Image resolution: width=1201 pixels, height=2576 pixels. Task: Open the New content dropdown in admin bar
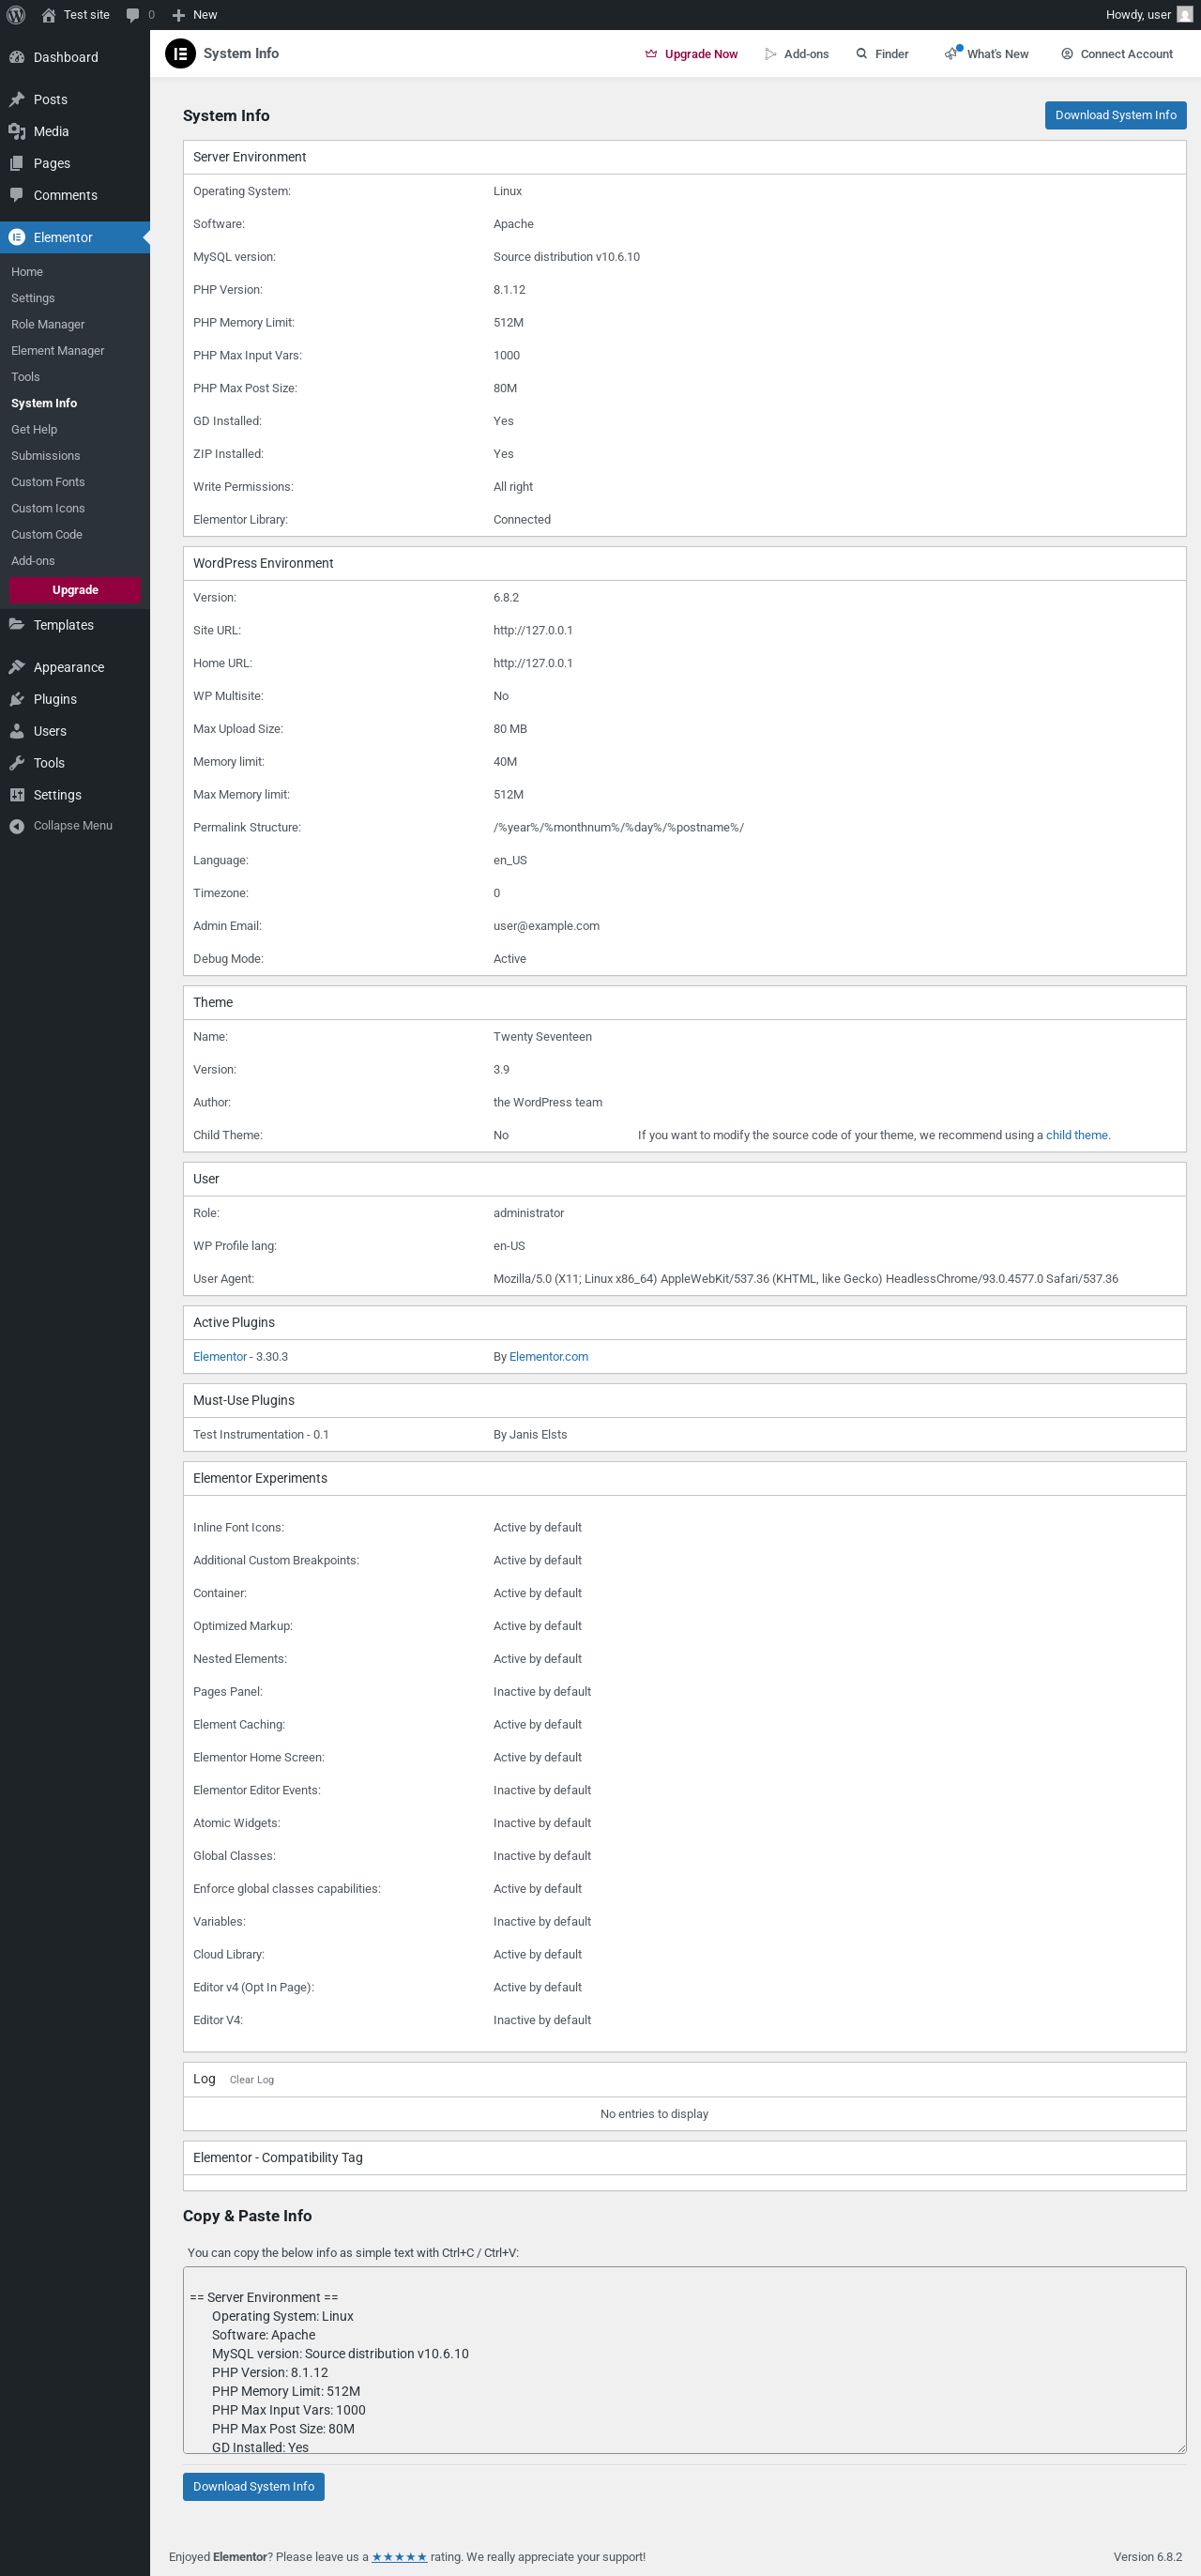[x=194, y=15]
